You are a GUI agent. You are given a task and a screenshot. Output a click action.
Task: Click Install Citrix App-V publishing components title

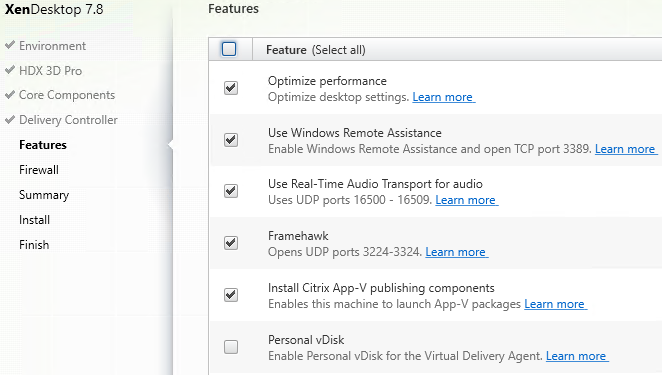coord(381,288)
